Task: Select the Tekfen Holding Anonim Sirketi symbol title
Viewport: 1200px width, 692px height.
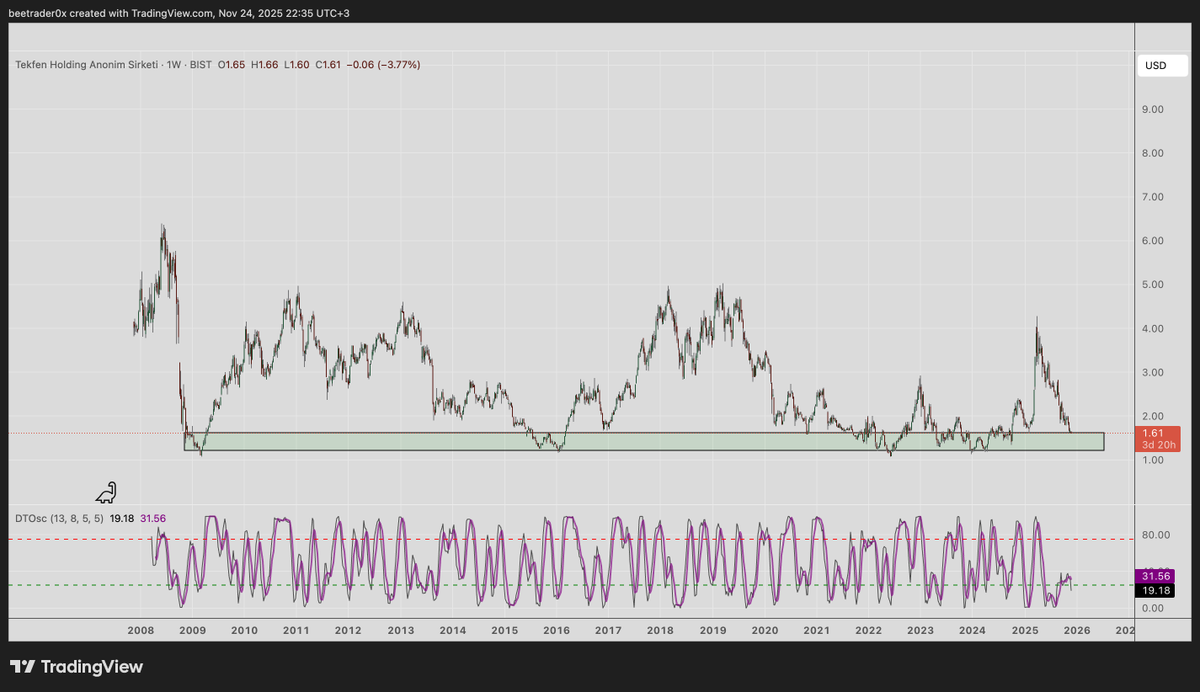Action: tap(88, 65)
